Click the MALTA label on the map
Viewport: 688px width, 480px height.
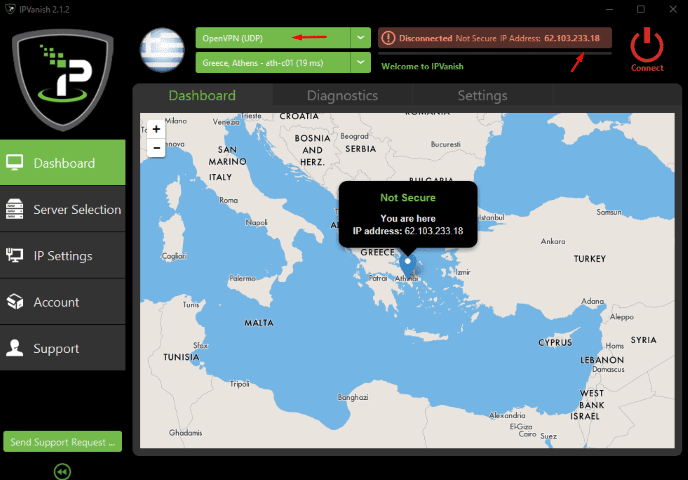pyautogui.click(x=259, y=323)
